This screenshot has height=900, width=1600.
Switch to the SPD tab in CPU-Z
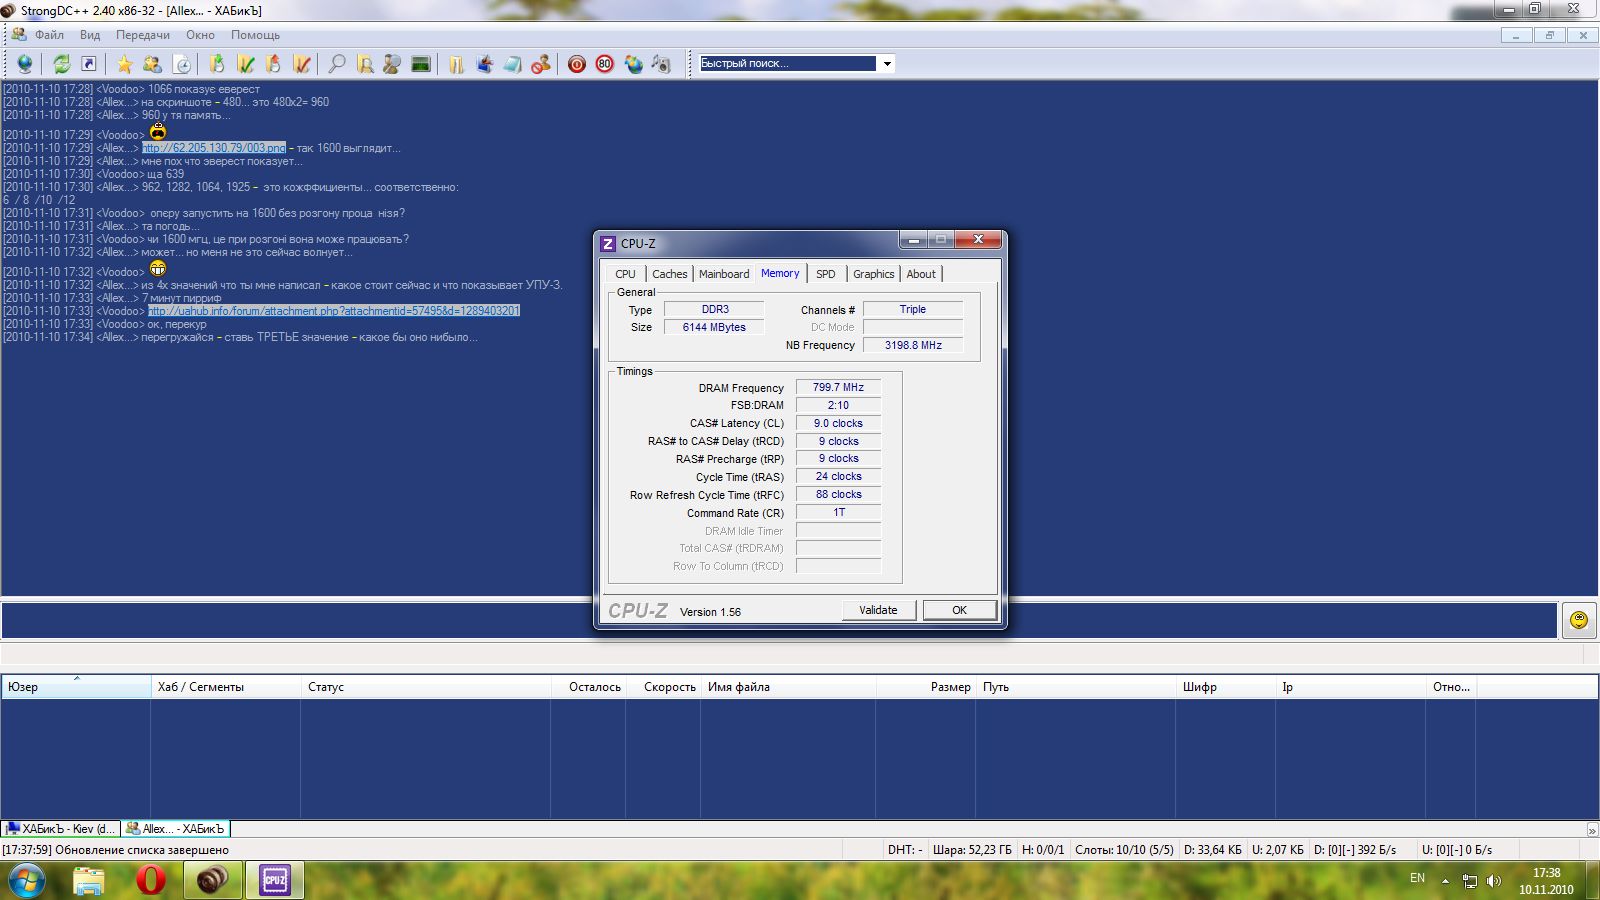point(826,274)
